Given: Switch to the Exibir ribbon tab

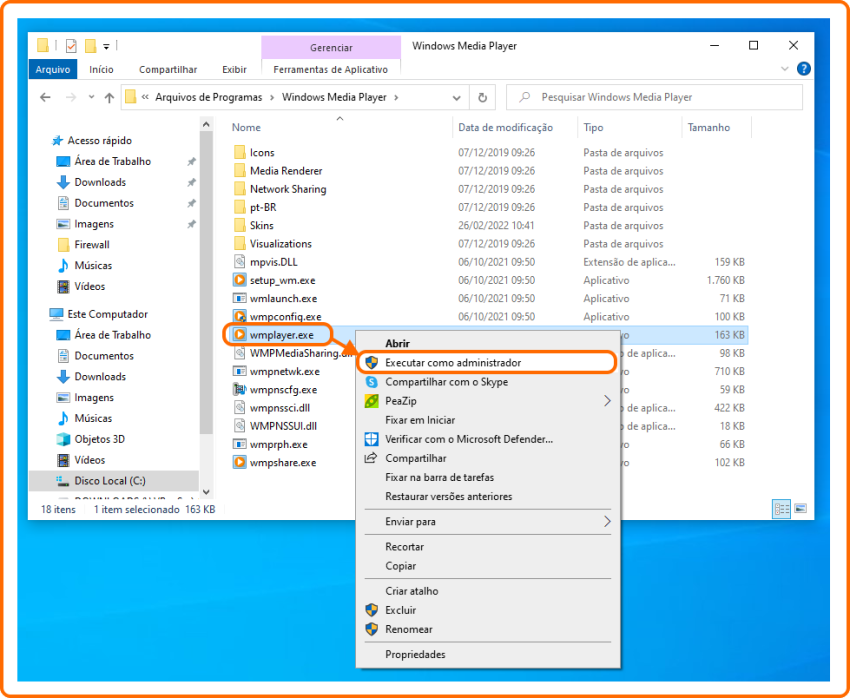Looking at the screenshot, I should coord(234,69).
